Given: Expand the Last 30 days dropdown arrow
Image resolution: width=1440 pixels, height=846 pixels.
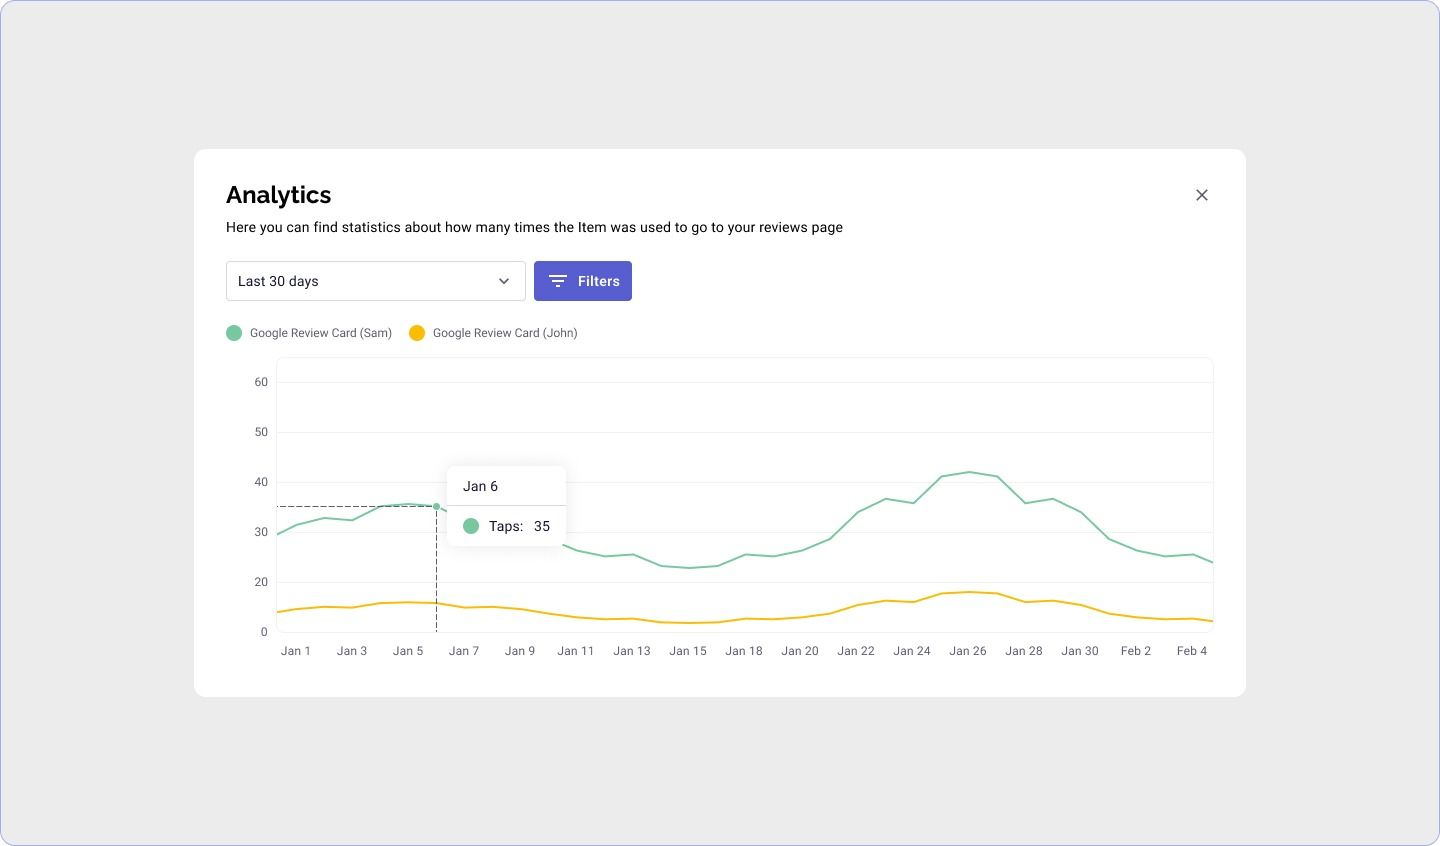Looking at the screenshot, I should [504, 281].
